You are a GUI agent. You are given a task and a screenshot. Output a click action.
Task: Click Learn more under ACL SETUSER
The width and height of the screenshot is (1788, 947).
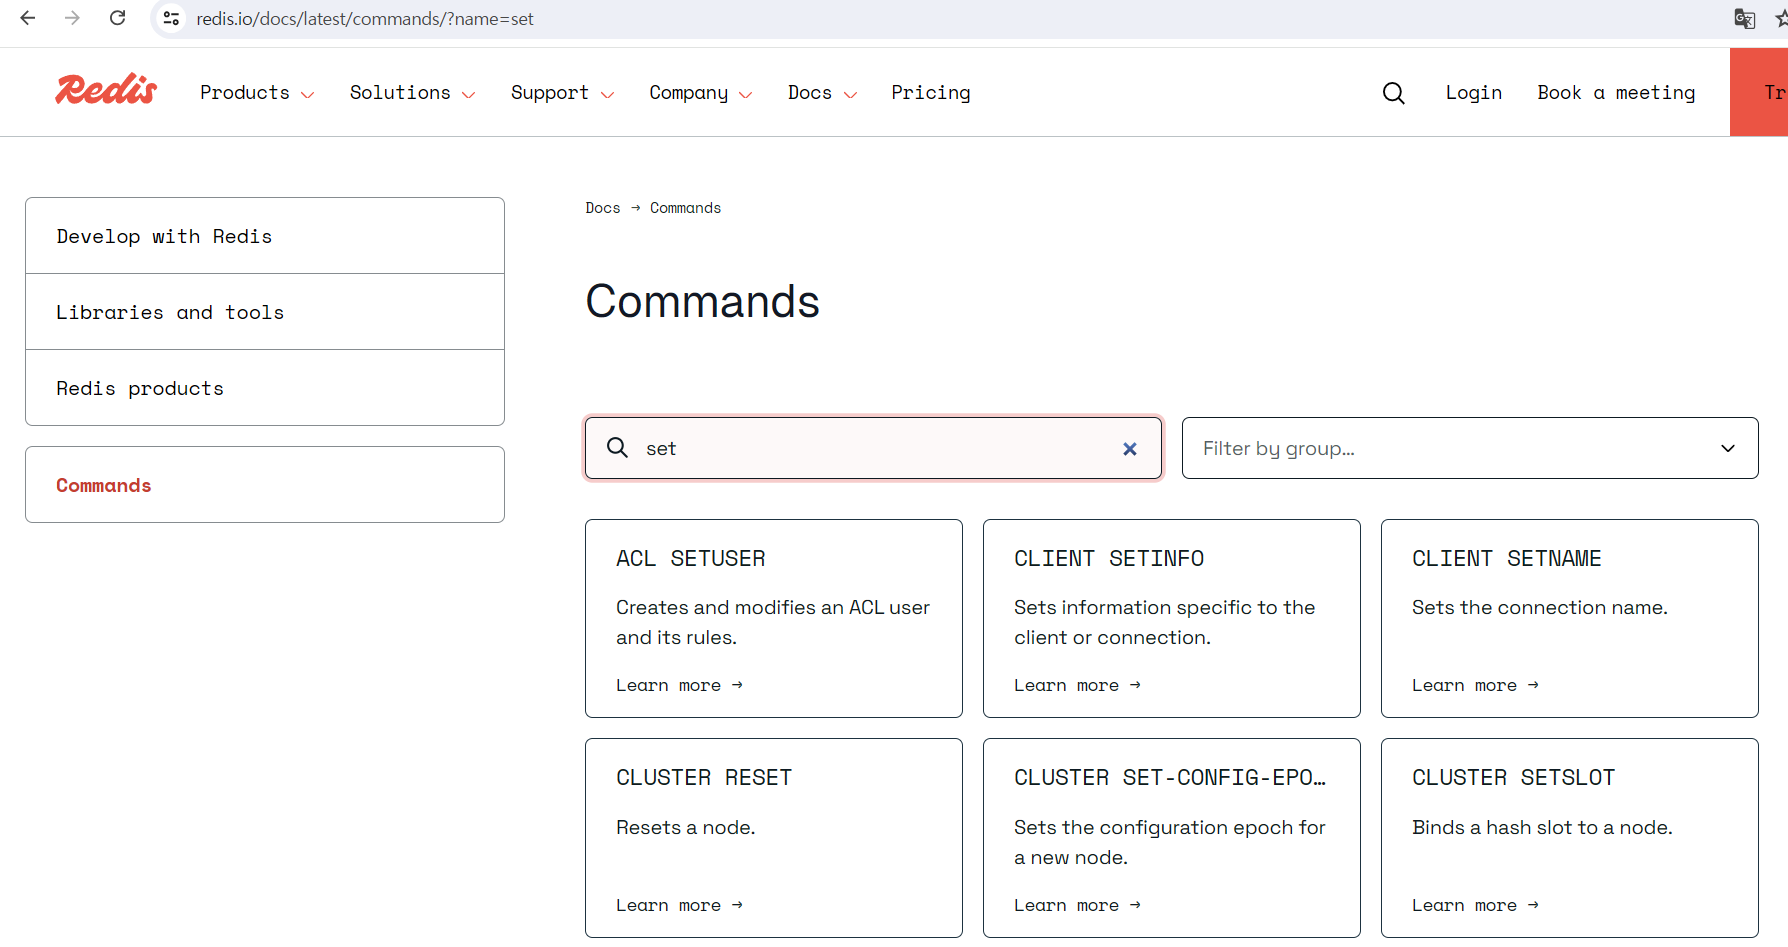(x=679, y=685)
